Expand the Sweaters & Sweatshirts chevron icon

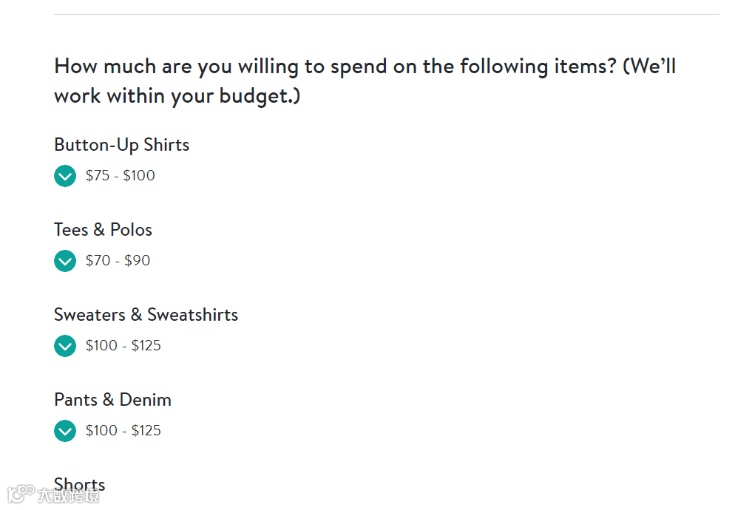click(x=65, y=346)
